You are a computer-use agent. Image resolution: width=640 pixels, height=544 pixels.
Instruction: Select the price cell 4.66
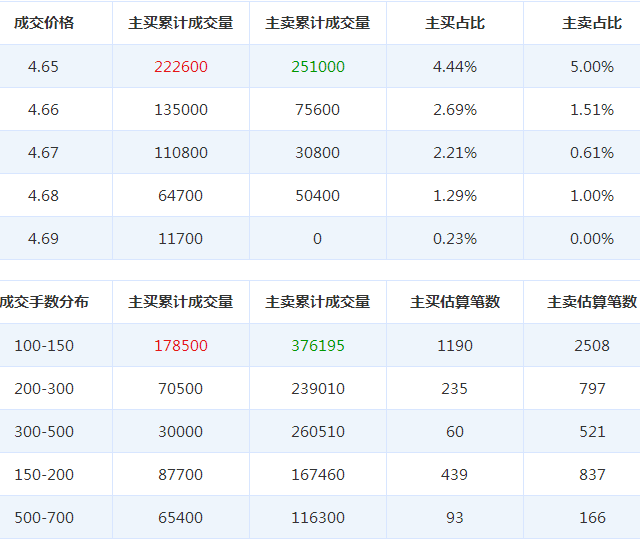point(43,110)
